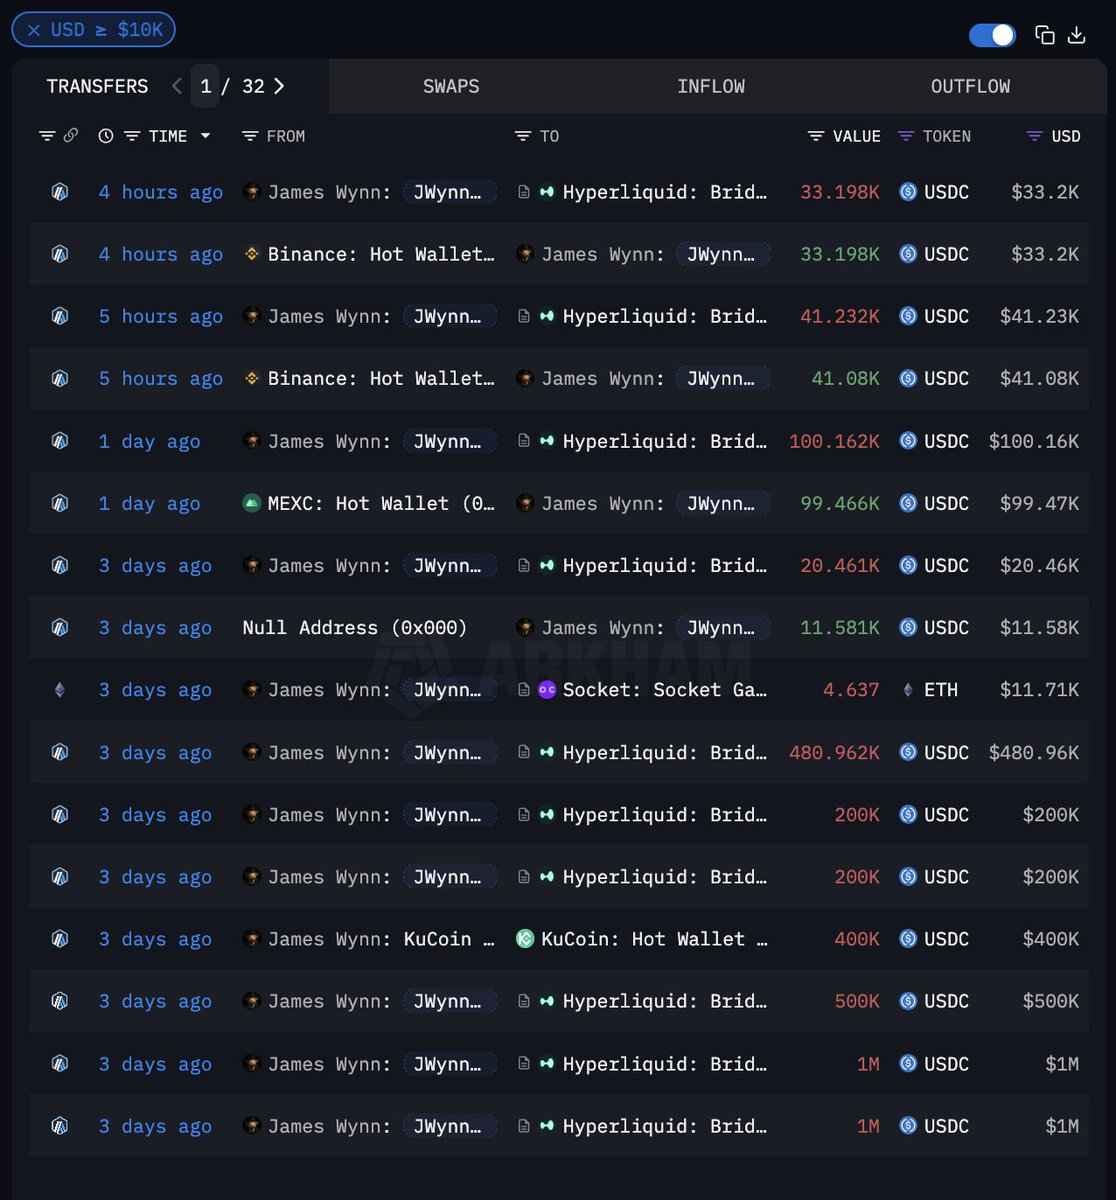Viewport: 1116px width, 1200px height.
Task: Switch to the OUTFLOW tab
Action: (x=970, y=86)
